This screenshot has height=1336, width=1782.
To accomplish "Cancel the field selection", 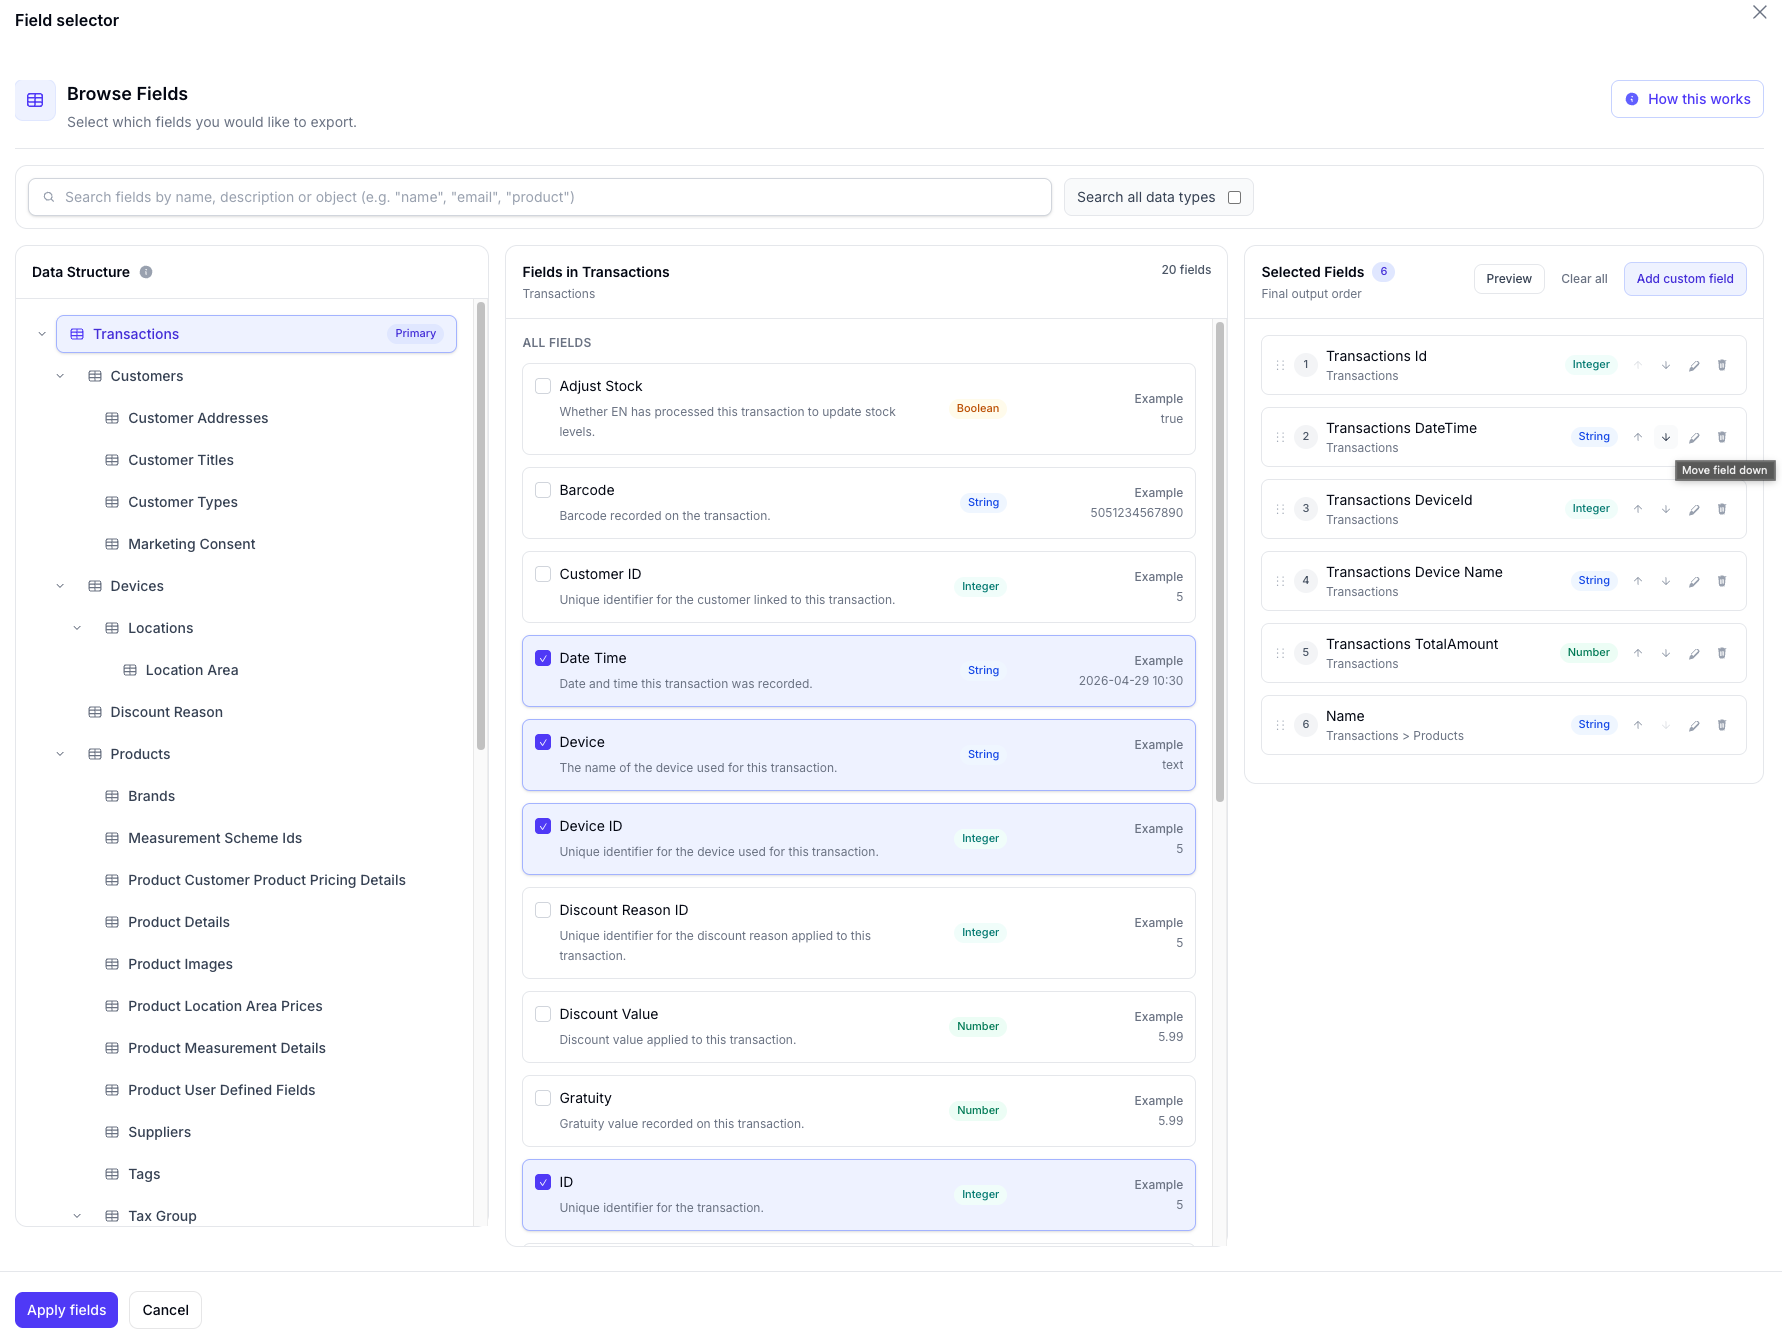I will (165, 1310).
